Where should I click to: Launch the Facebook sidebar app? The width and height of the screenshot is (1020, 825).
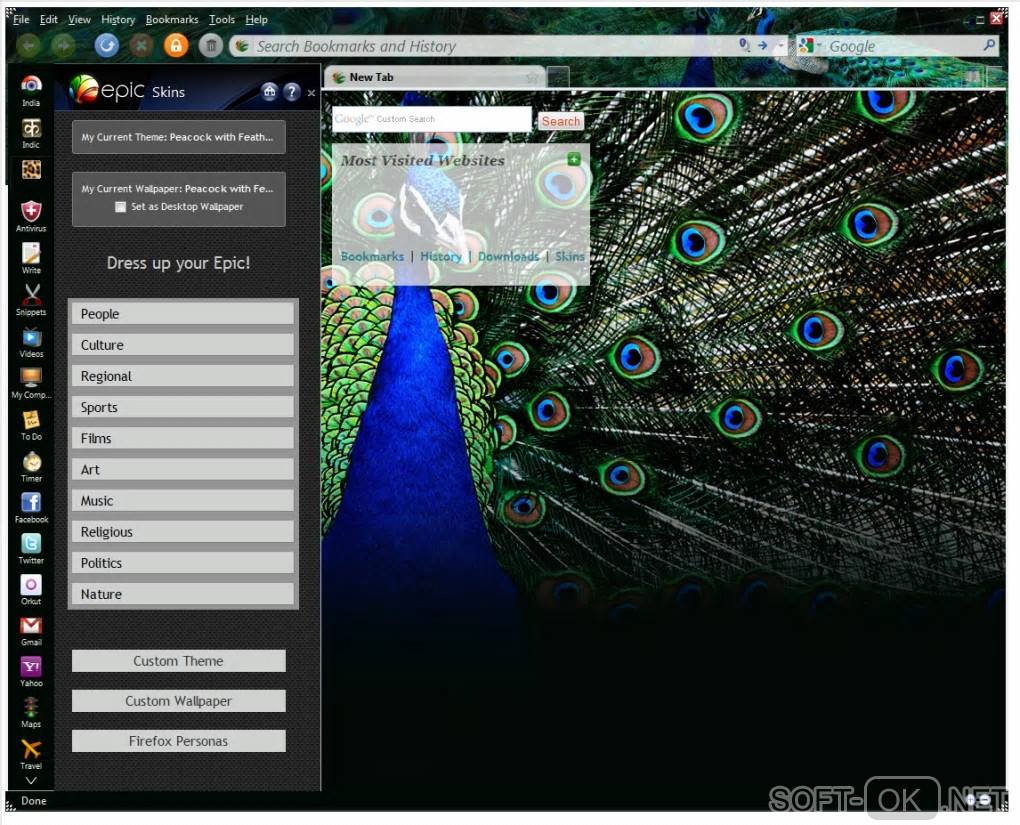pos(31,507)
